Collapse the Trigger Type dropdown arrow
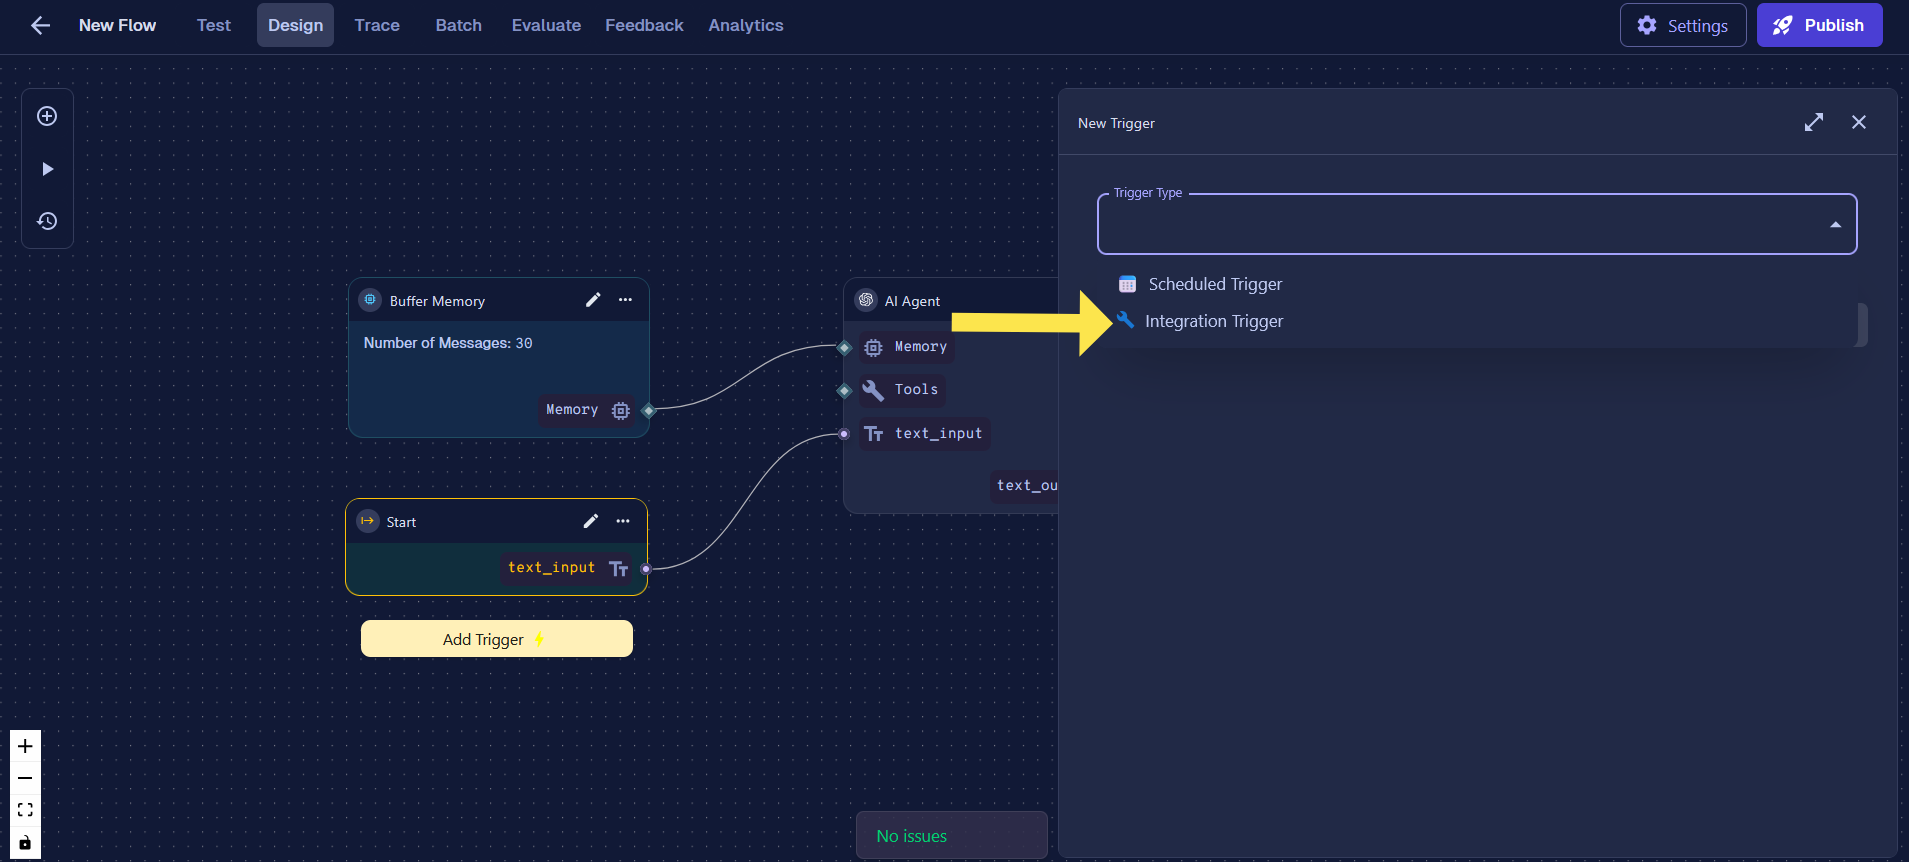Image resolution: width=1909 pixels, height=862 pixels. click(x=1835, y=225)
